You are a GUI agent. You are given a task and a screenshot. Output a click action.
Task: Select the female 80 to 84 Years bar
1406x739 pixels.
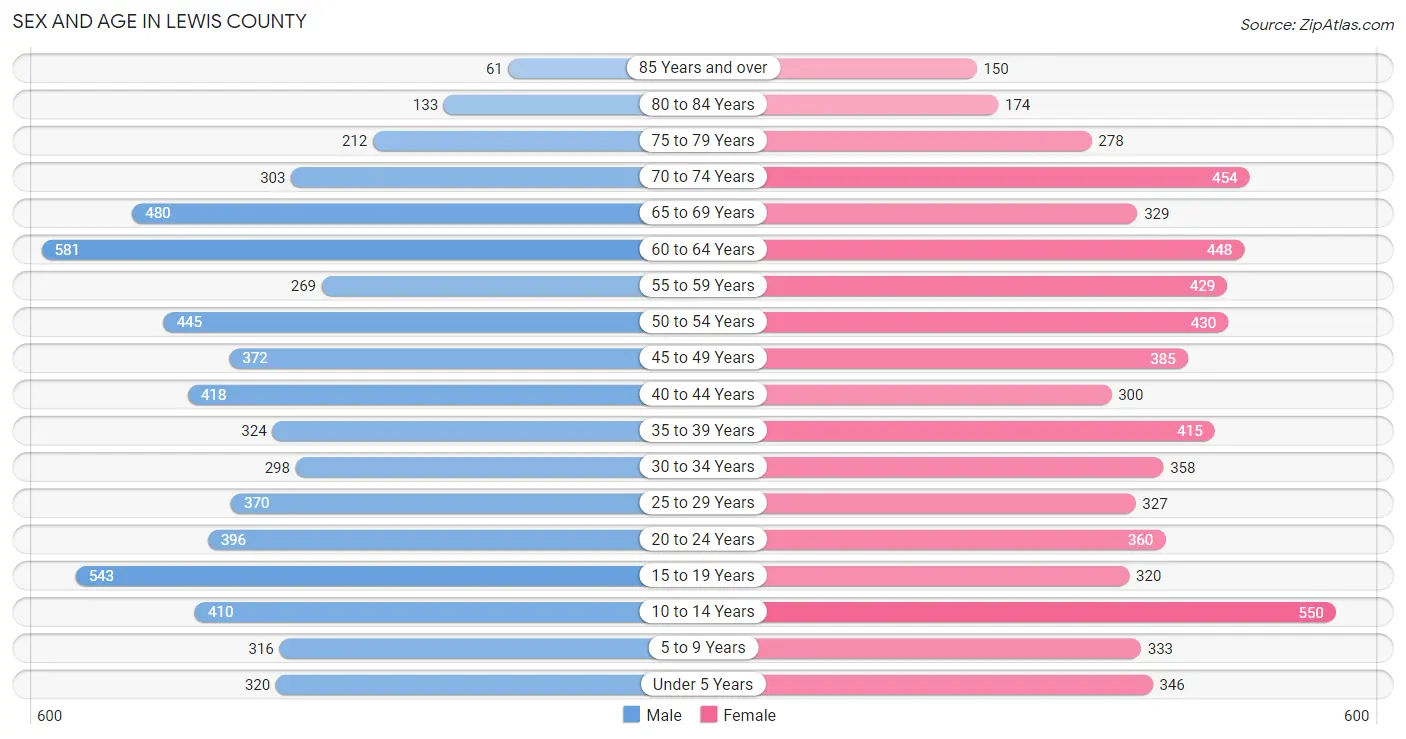click(x=882, y=104)
